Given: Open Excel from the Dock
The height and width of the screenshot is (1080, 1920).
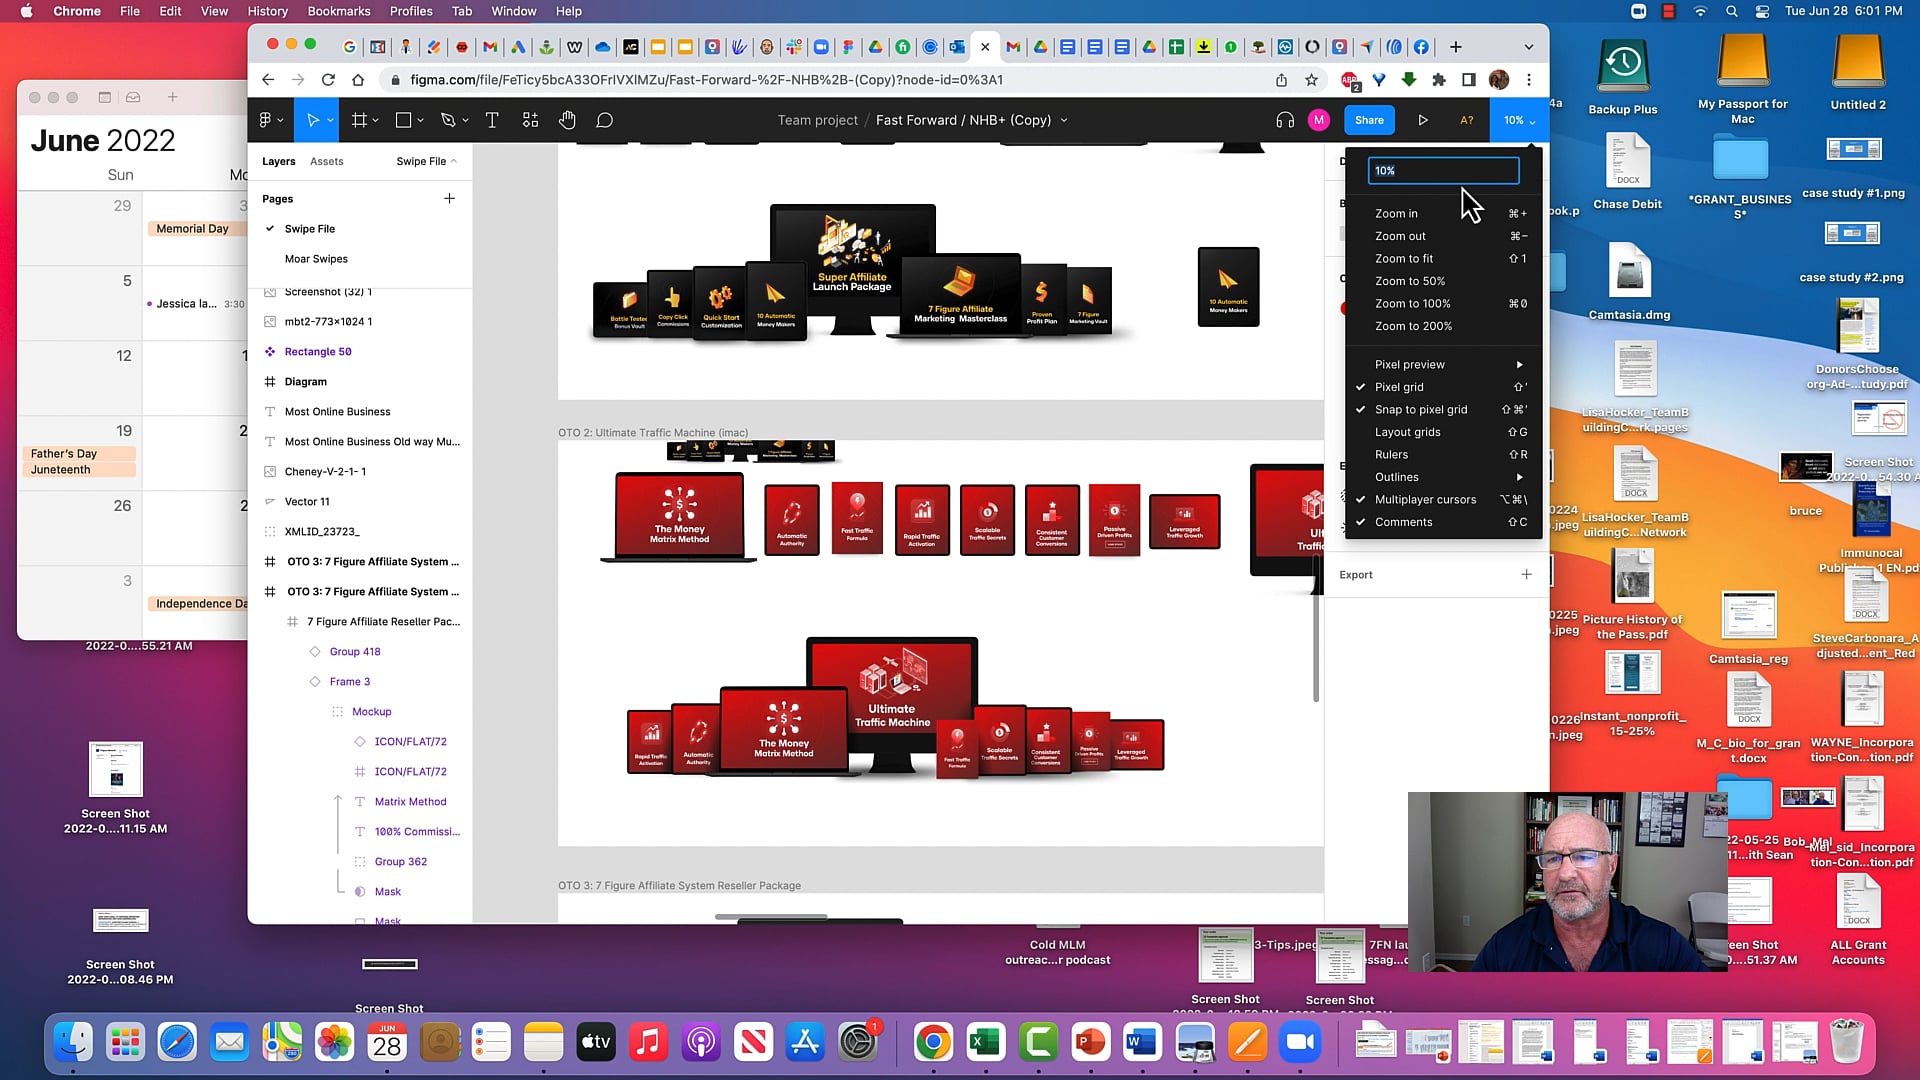Looking at the screenshot, I should 986,1043.
